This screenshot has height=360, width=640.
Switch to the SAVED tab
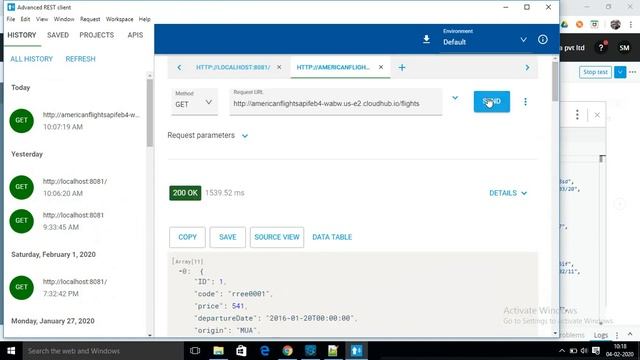[58, 35]
